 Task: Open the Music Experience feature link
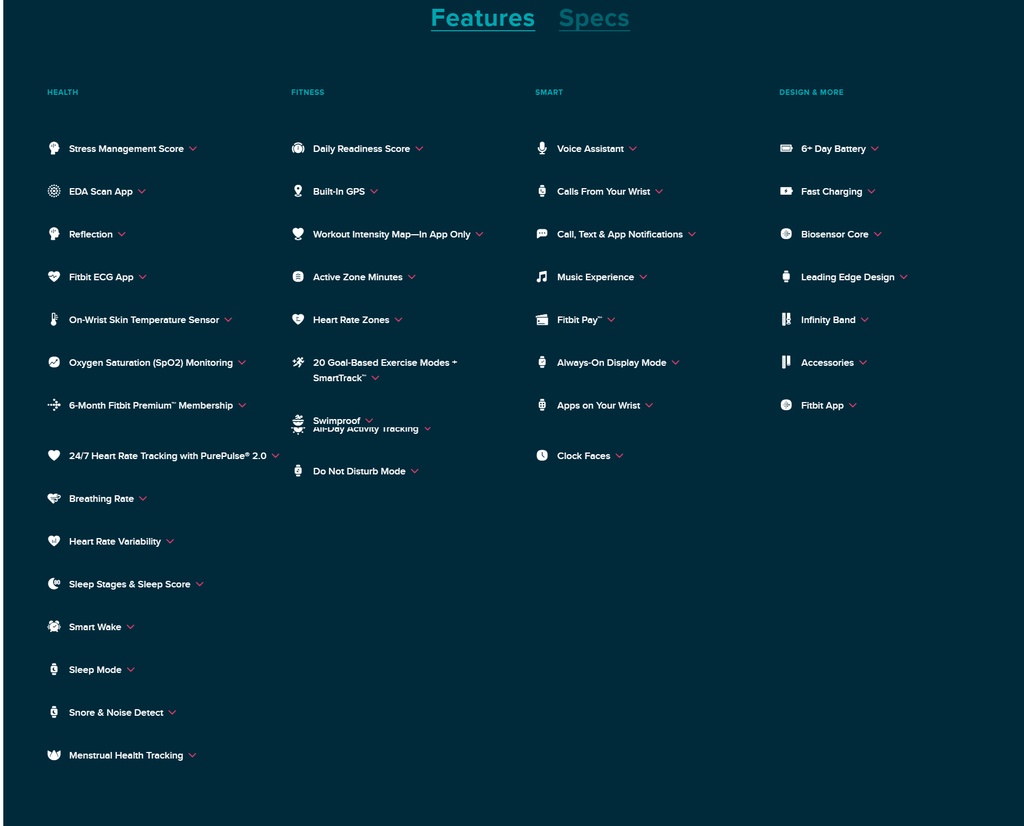596,277
